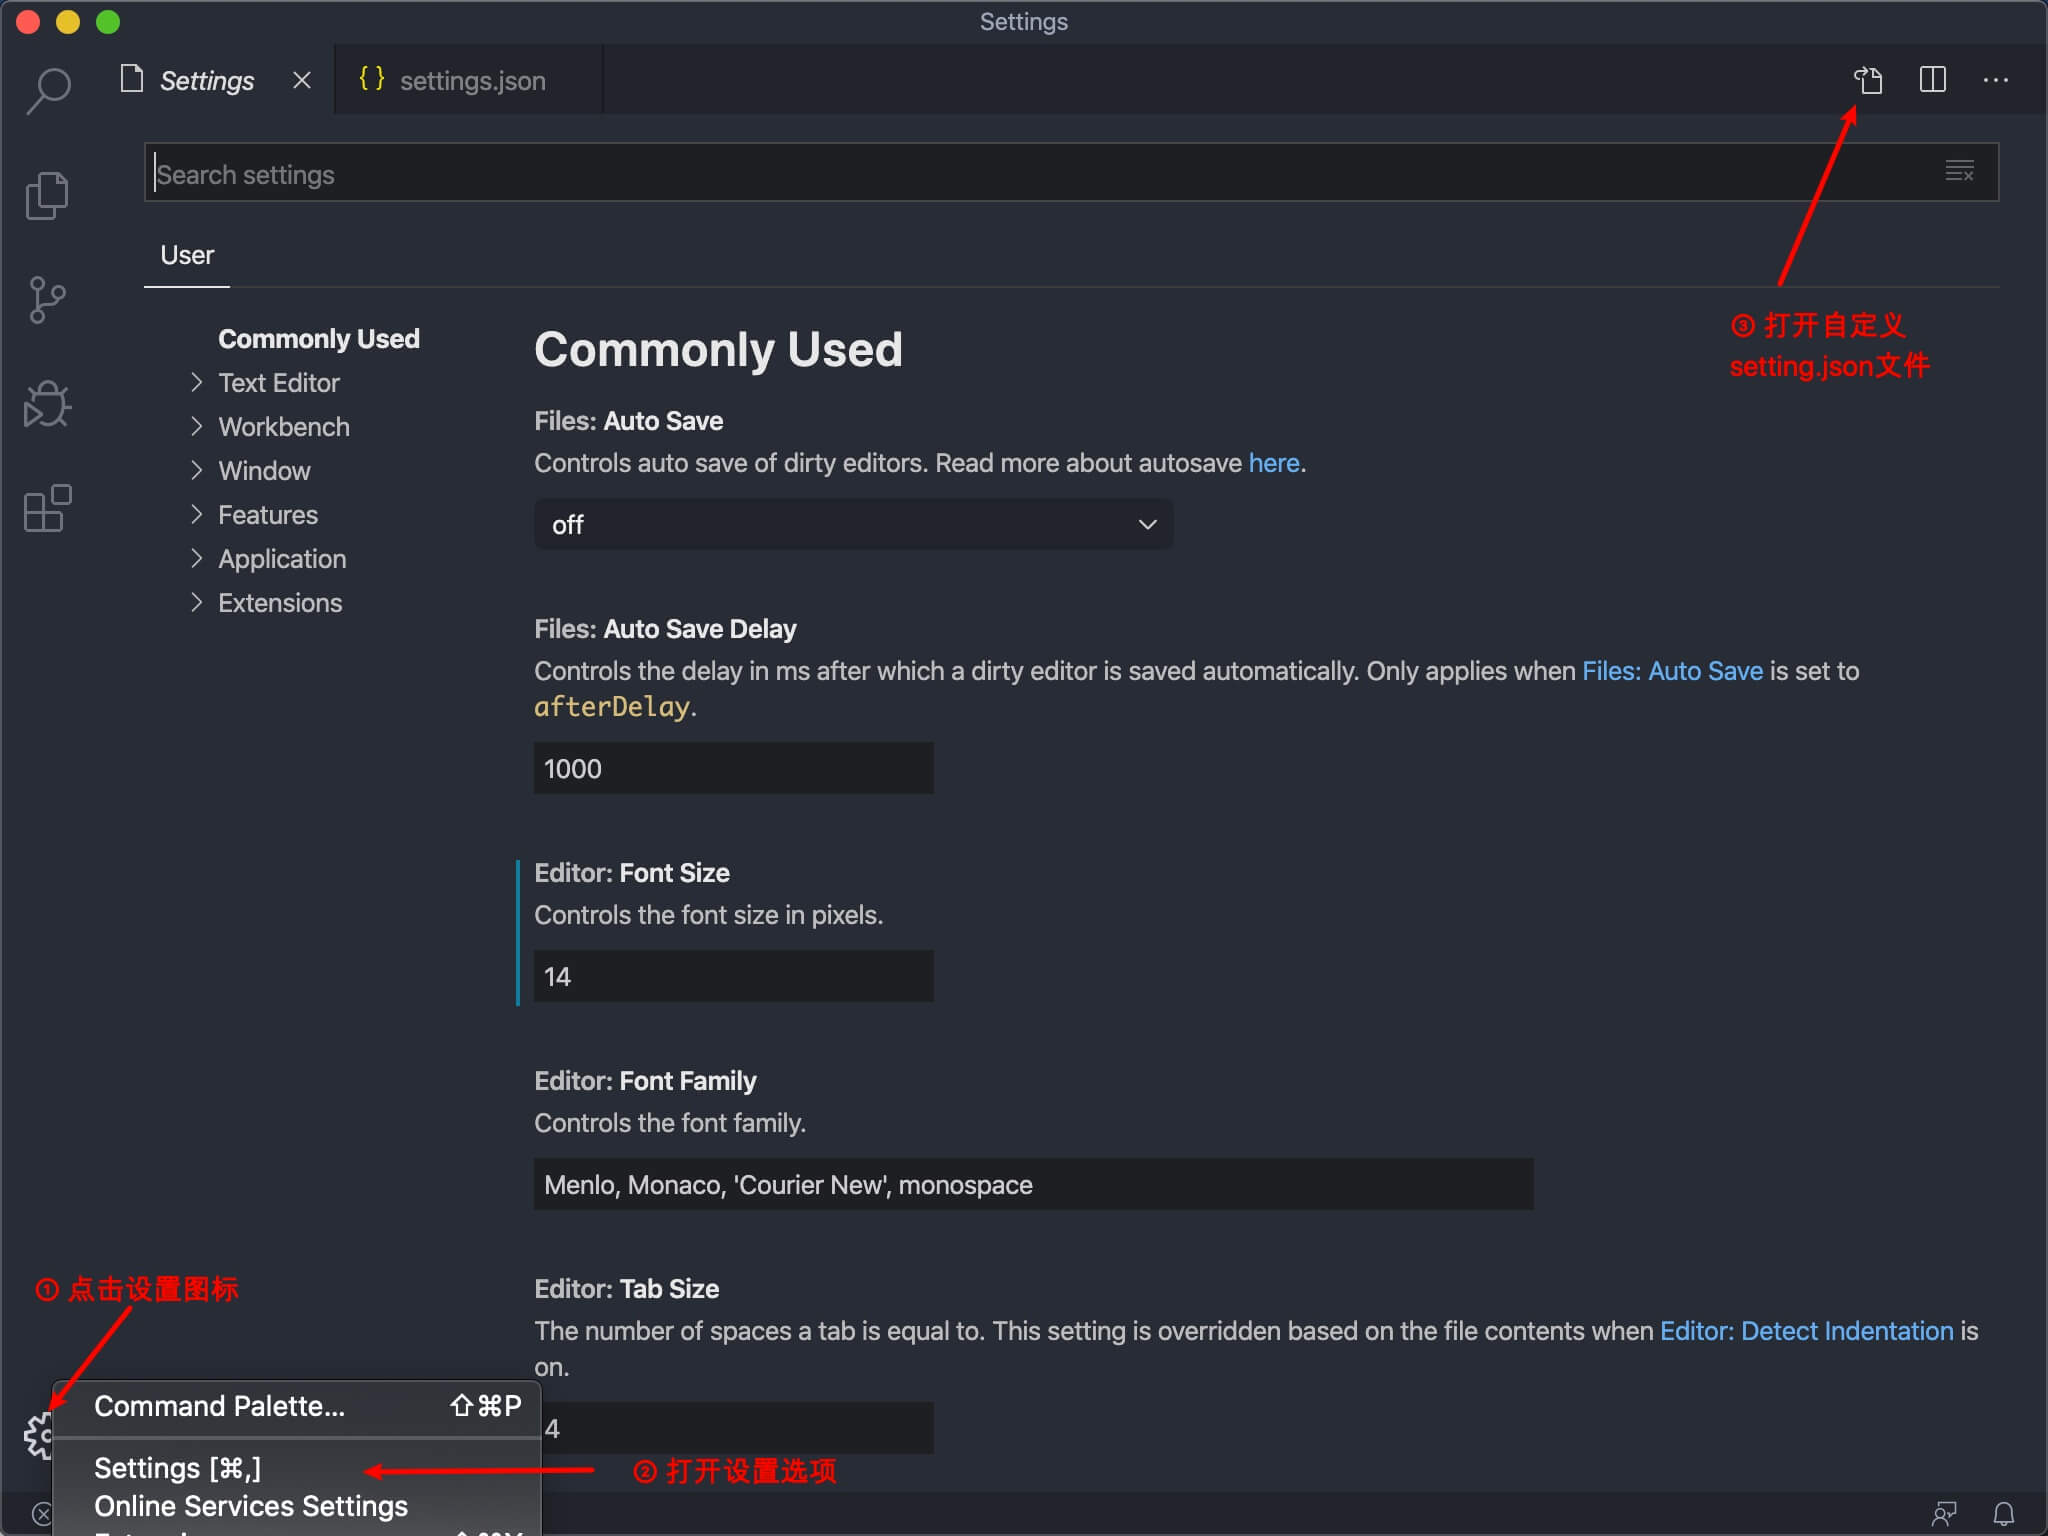The width and height of the screenshot is (2048, 1536).
Task: Click the notifications bell in status bar
Action: coord(2003,1513)
